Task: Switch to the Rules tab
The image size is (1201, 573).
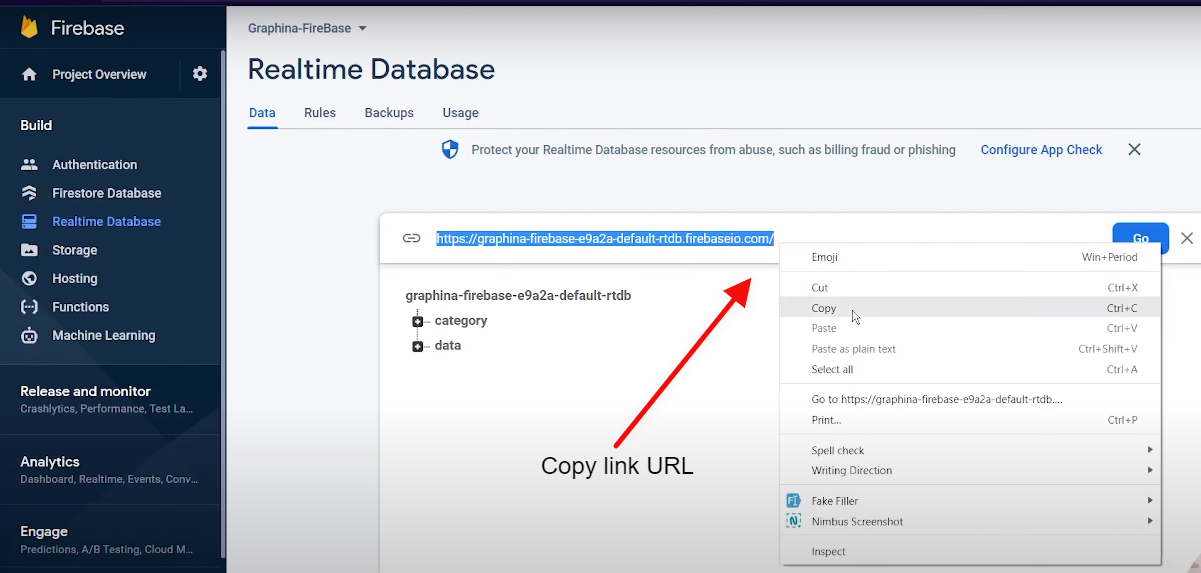Action: tap(320, 113)
